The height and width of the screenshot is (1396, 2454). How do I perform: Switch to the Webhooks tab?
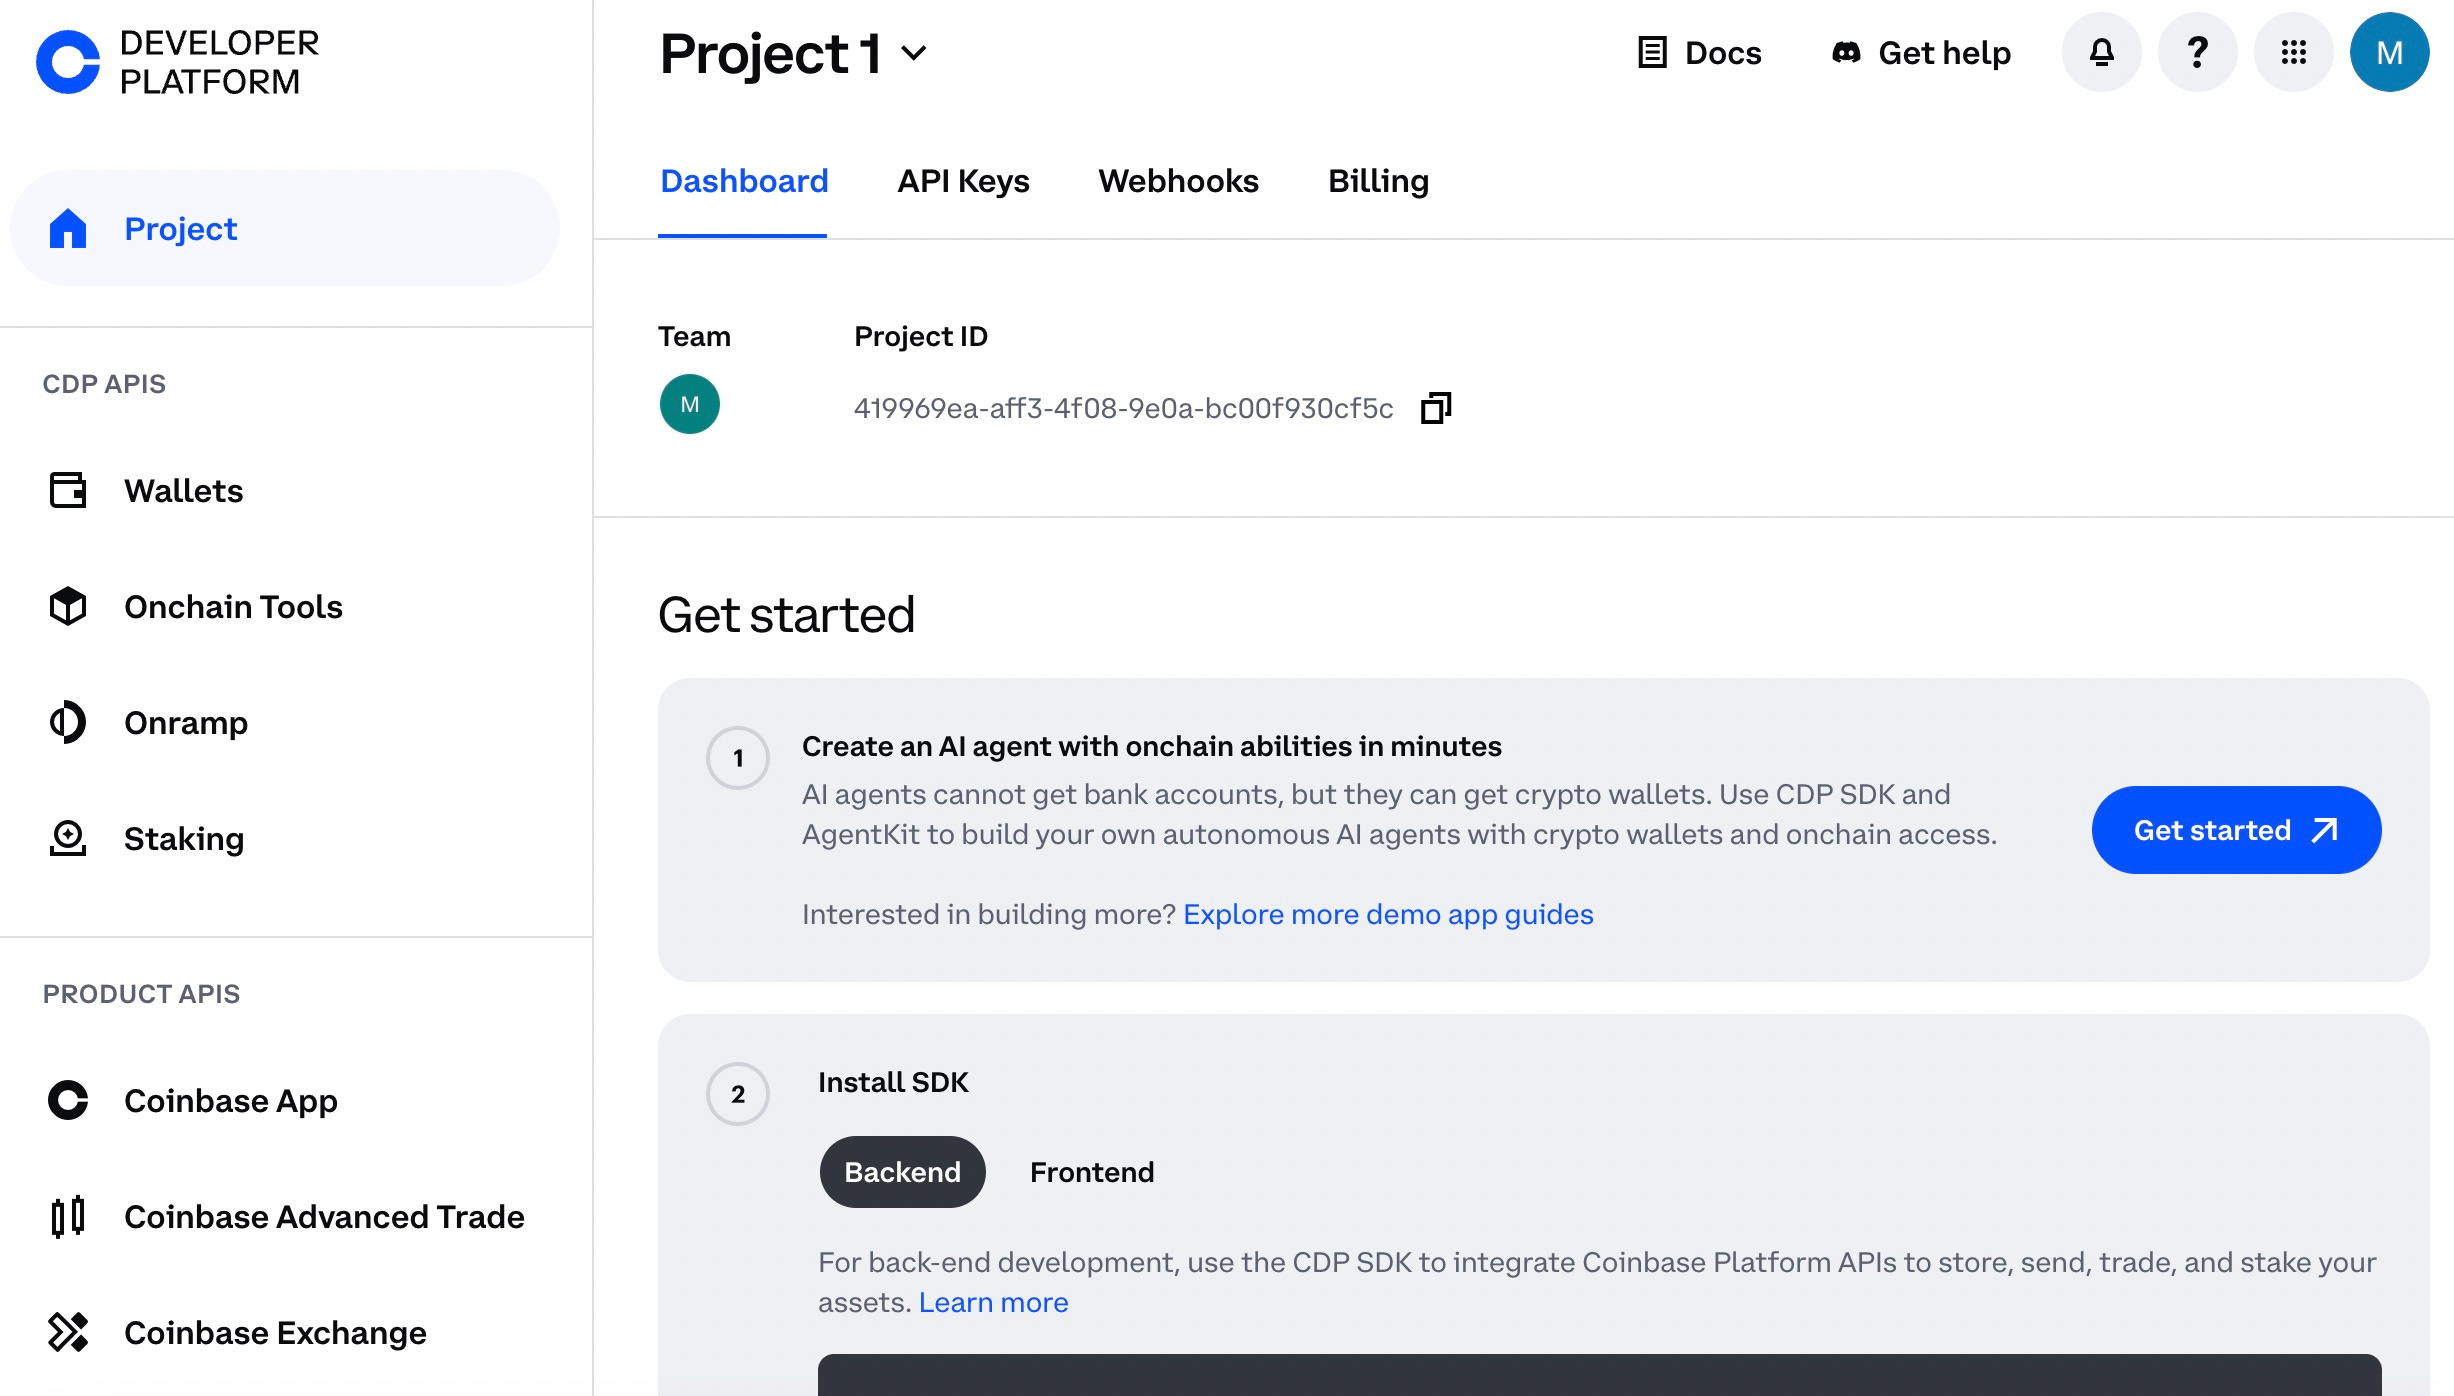[x=1178, y=181]
